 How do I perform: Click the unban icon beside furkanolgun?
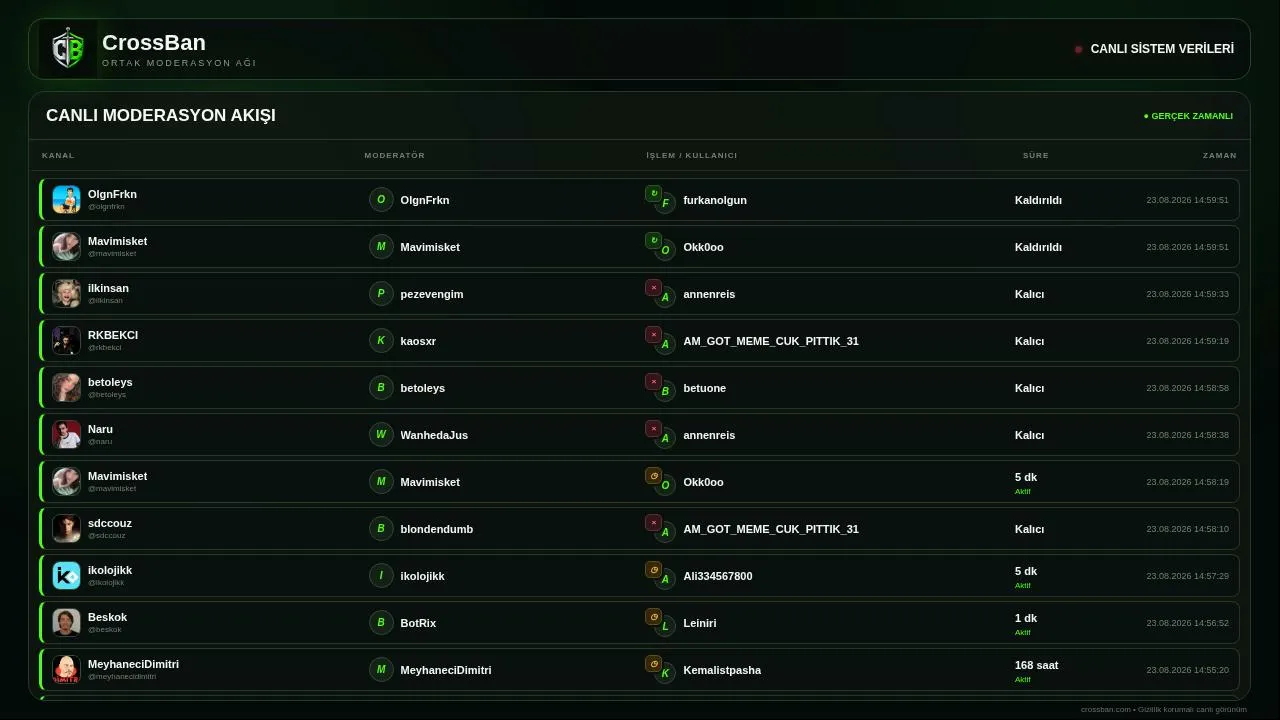click(x=653, y=193)
